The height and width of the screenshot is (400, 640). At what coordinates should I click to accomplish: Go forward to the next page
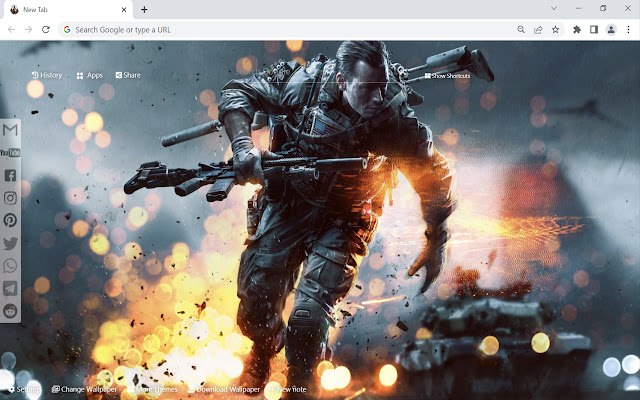[x=28, y=29]
